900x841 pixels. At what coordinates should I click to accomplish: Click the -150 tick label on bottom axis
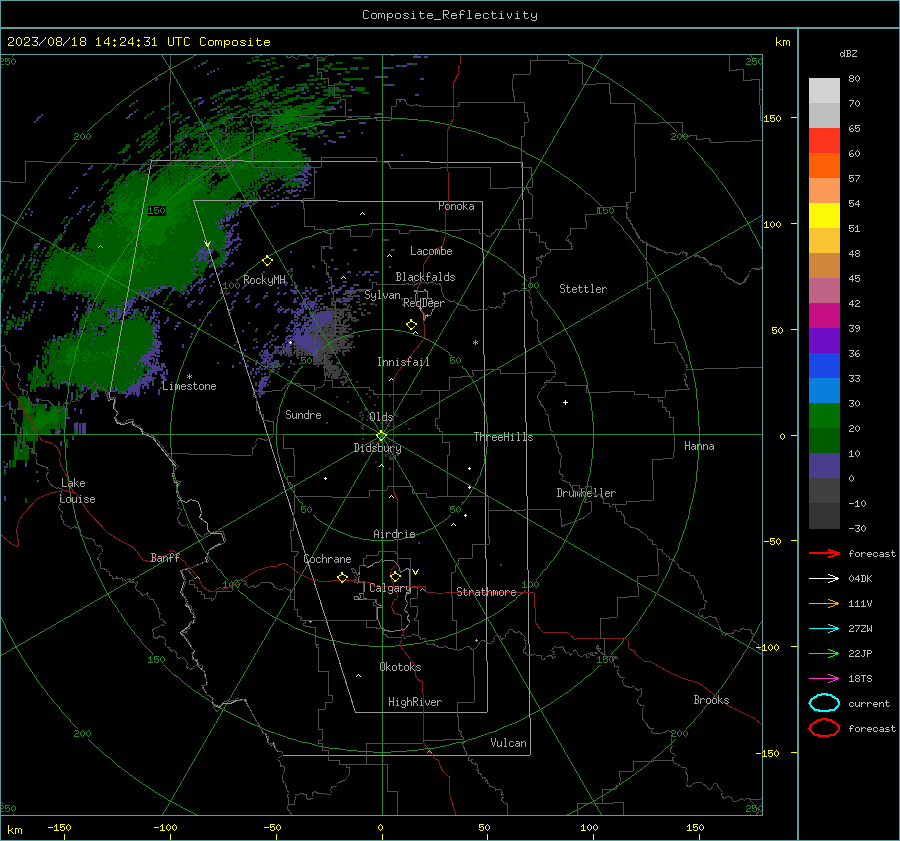[59, 827]
